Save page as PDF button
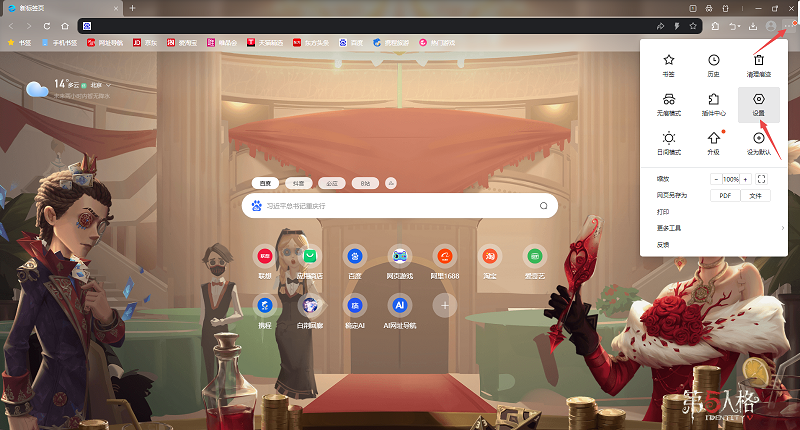 [x=725, y=195]
